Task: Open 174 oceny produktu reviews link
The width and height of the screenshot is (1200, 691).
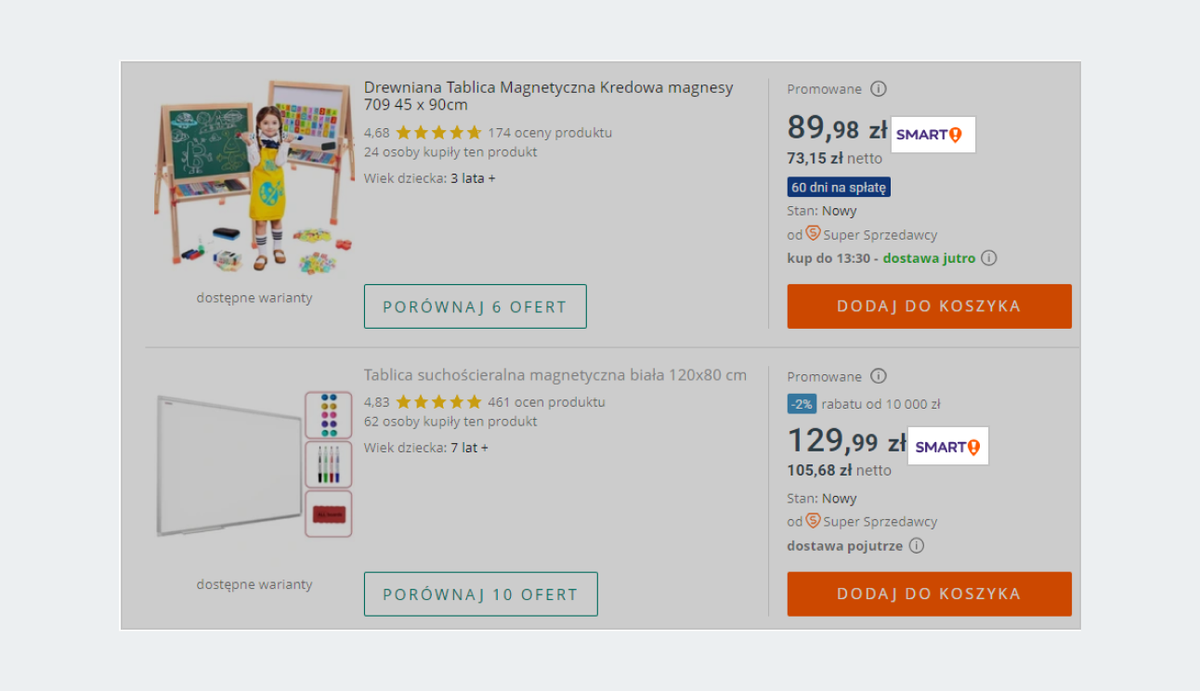Action: (x=550, y=132)
